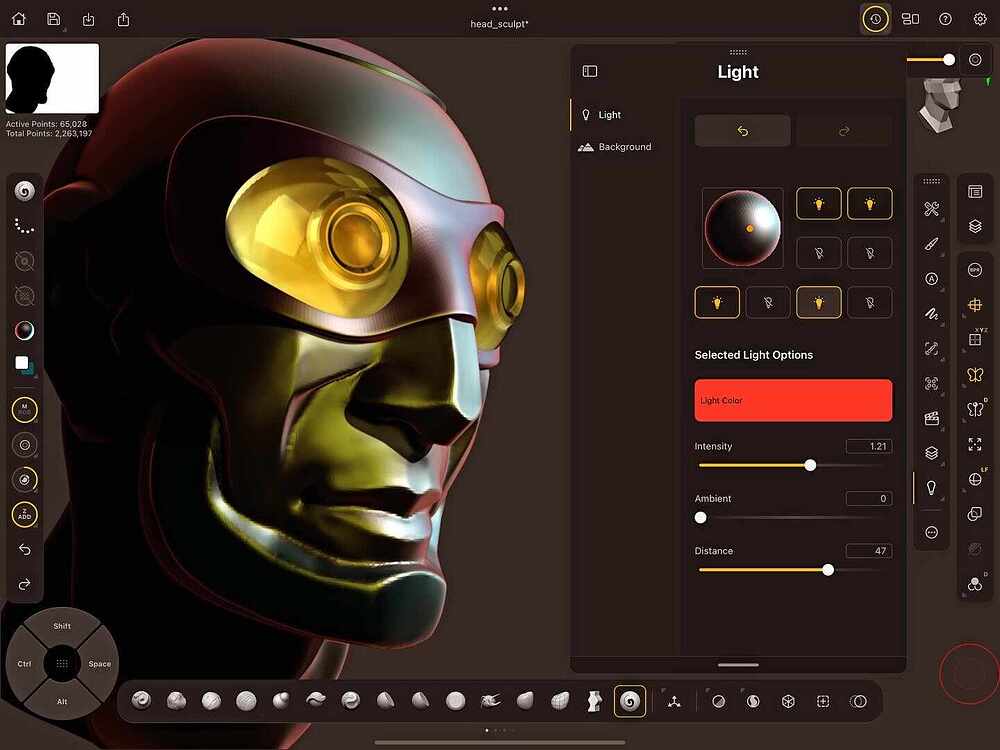The width and height of the screenshot is (1000, 750).
Task: Open the top center ellipsis menu
Action: [500, 8]
